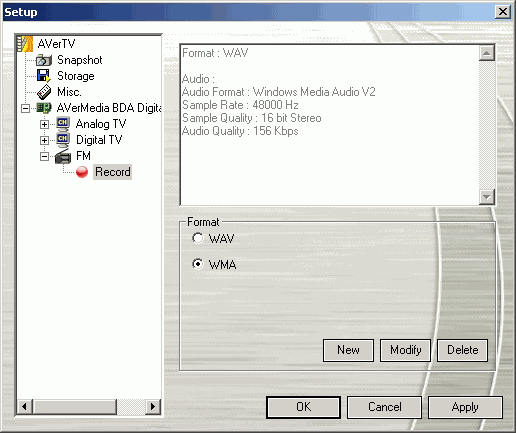
Task: Select the Analog TV label
Action: (101, 124)
